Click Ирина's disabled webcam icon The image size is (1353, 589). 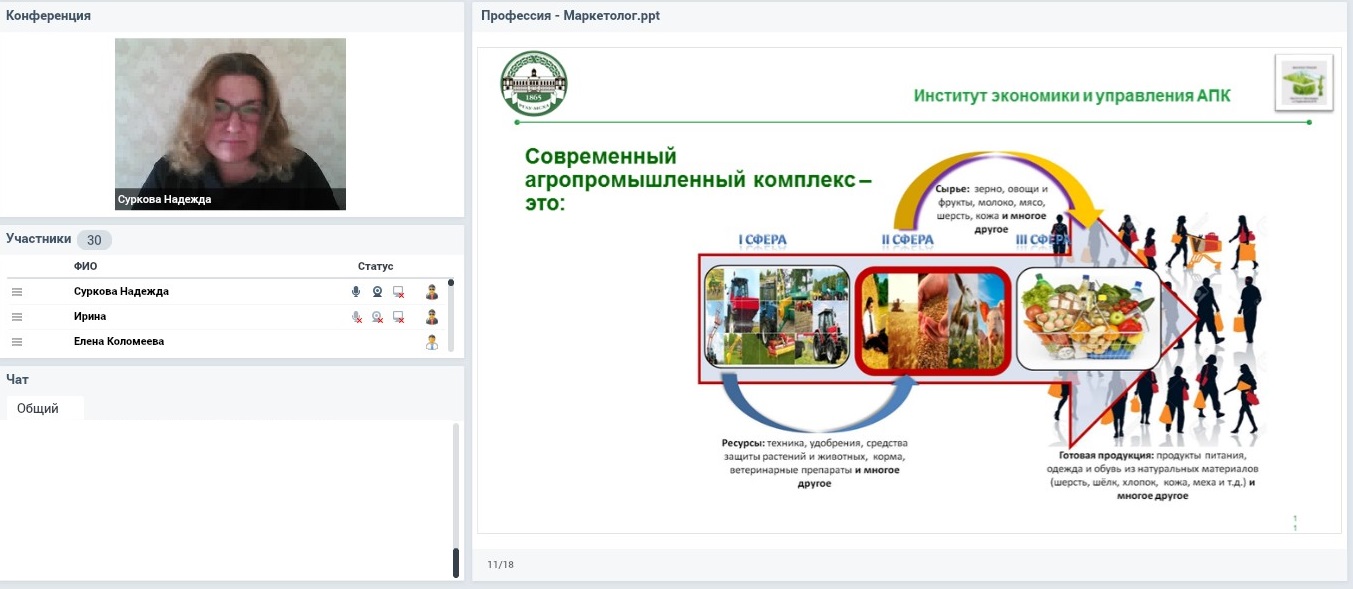(x=377, y=317)
